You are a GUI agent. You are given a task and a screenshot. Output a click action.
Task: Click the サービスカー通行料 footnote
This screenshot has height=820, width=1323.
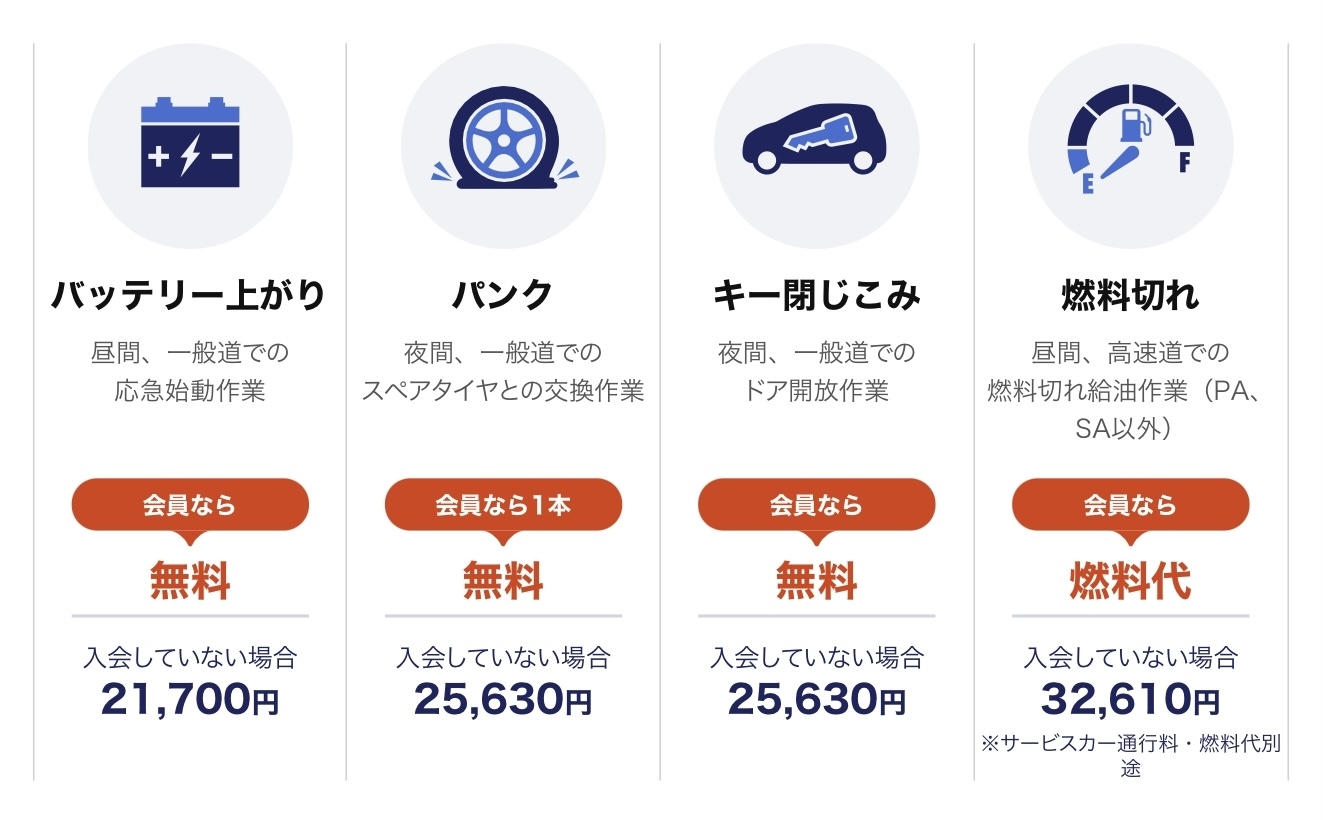[1131, 756]
